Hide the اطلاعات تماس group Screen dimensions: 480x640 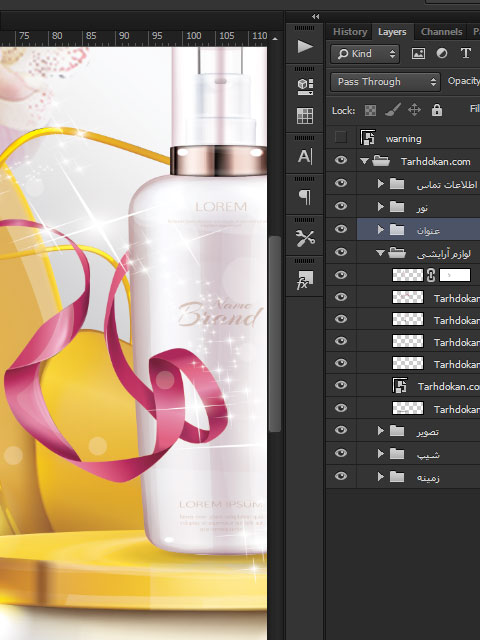341,183
